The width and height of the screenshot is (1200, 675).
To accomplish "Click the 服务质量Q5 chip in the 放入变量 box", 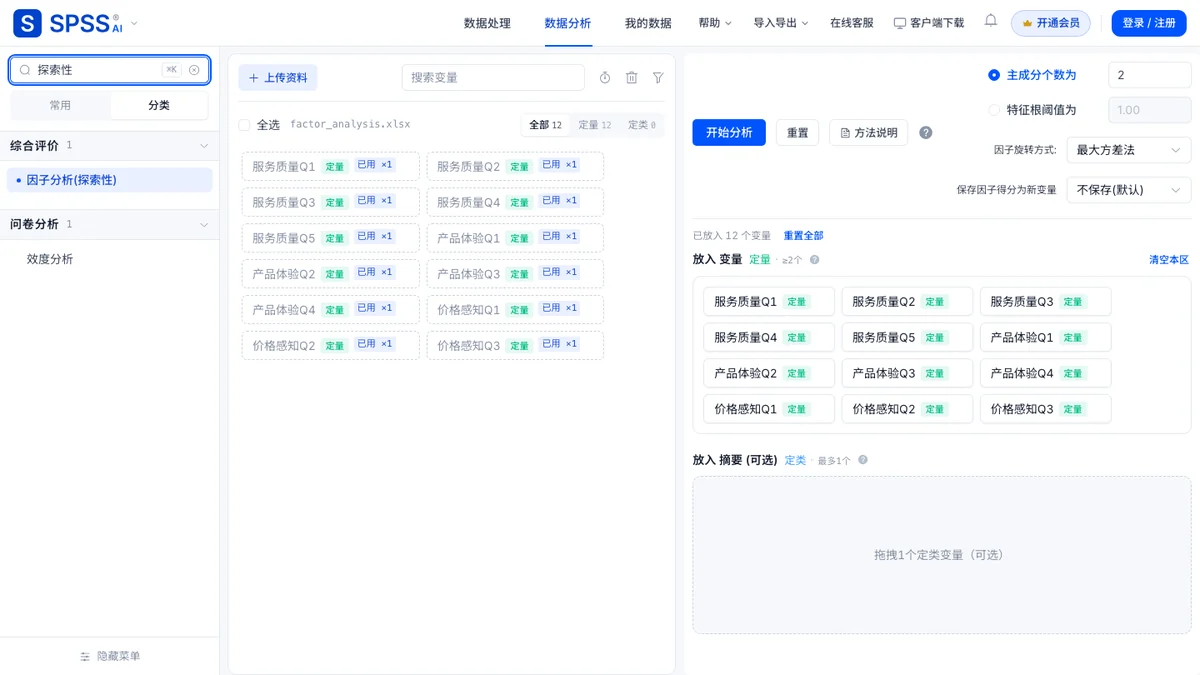I will point(907,337).
